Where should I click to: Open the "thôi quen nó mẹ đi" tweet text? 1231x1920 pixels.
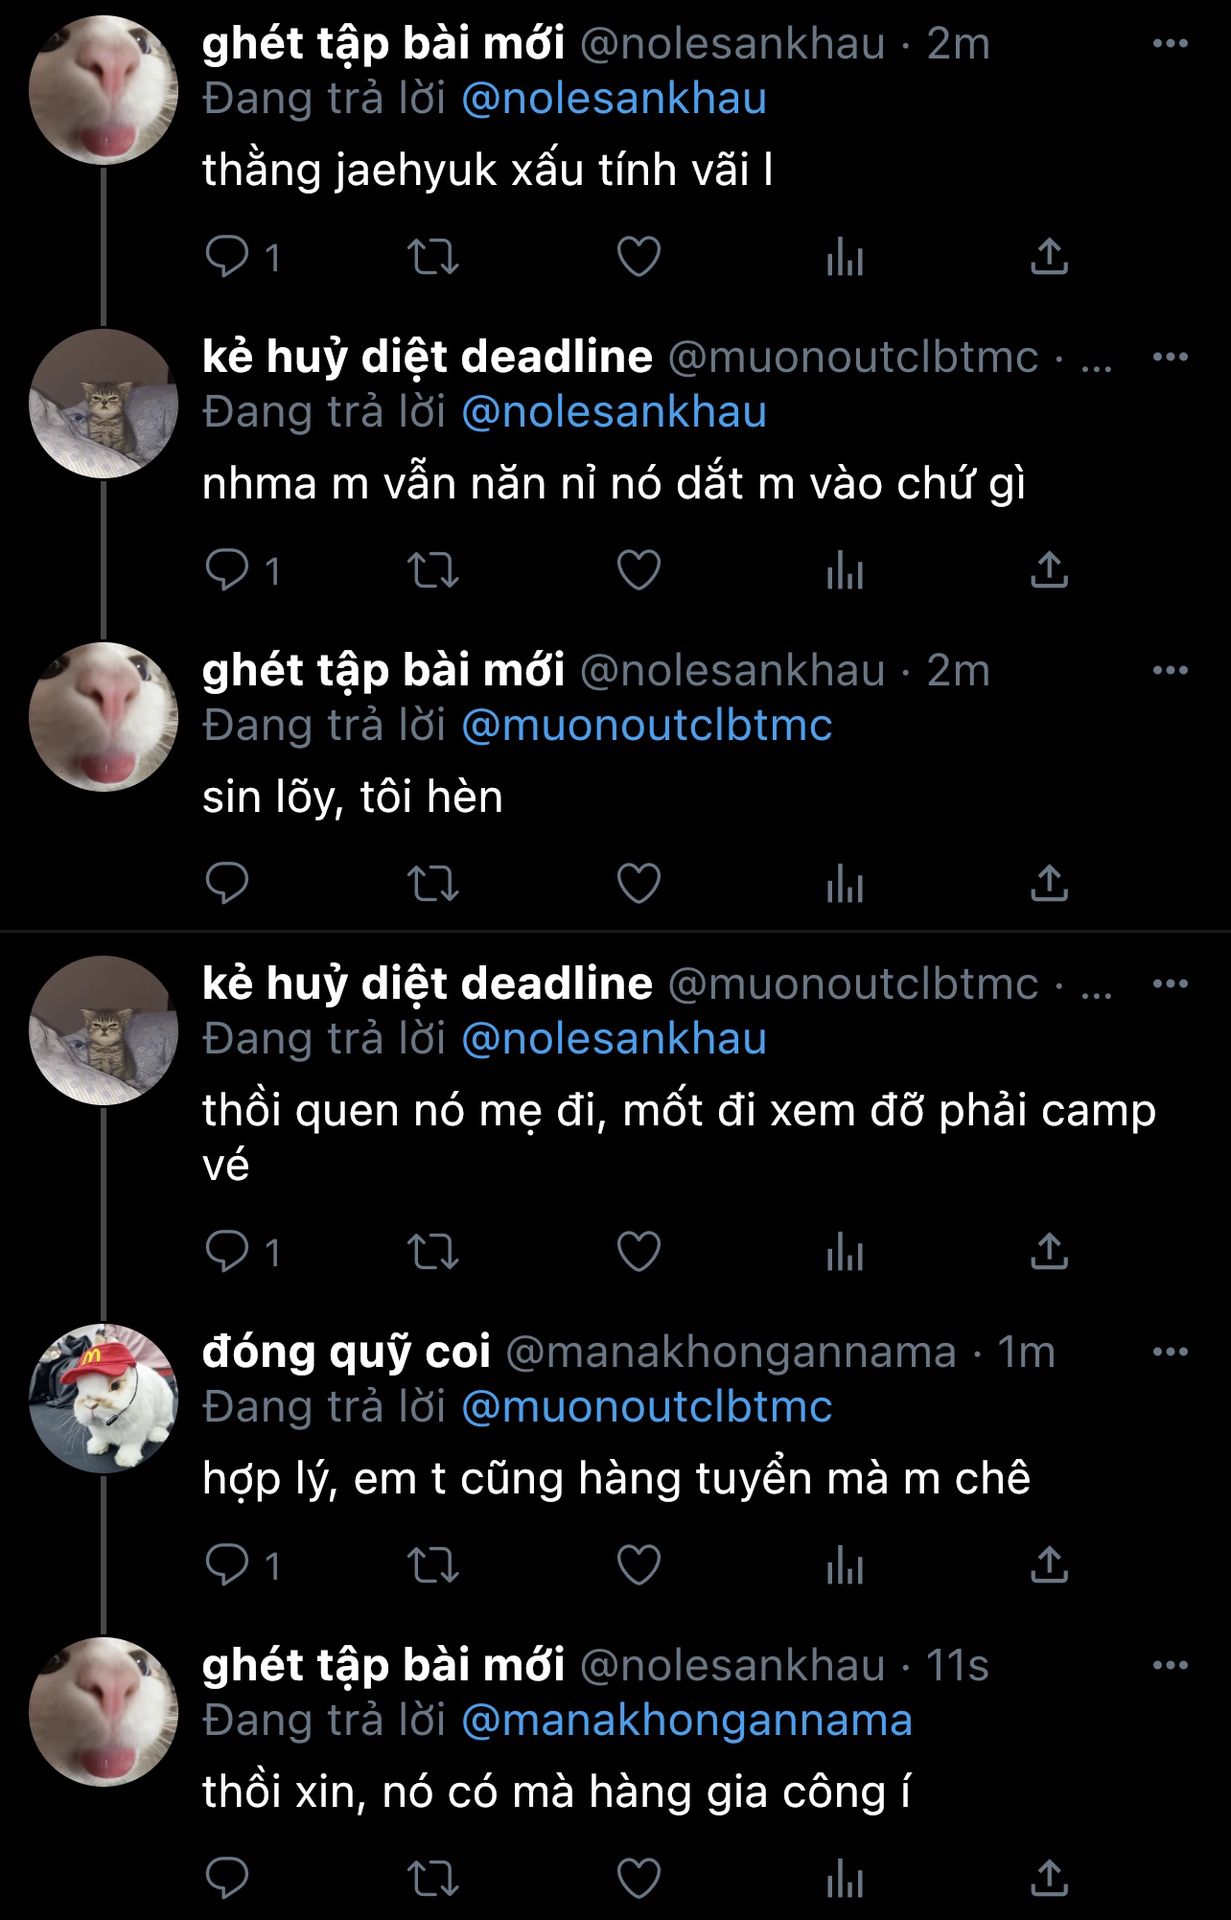click(x=679, y=1138)
